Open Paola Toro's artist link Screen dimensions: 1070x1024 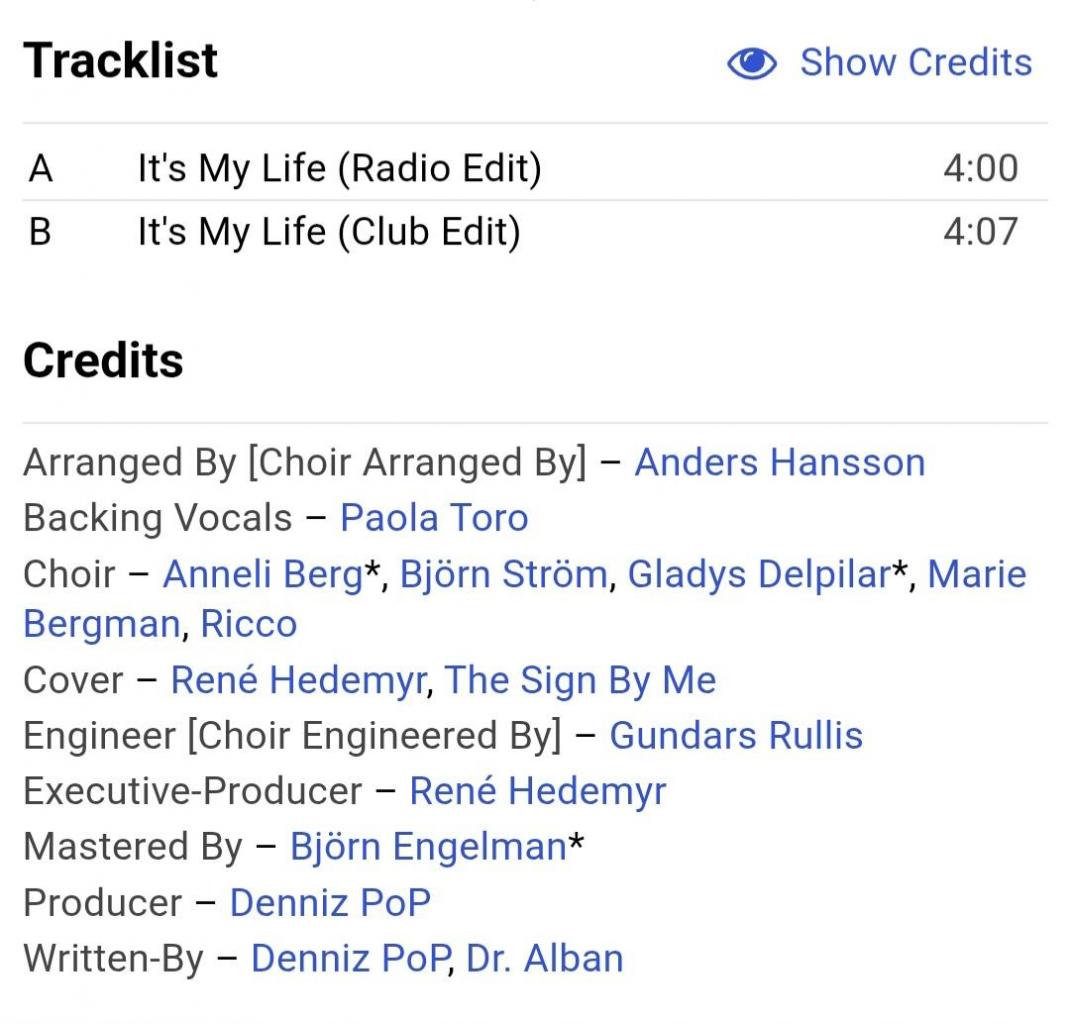(x=434, y=518)
